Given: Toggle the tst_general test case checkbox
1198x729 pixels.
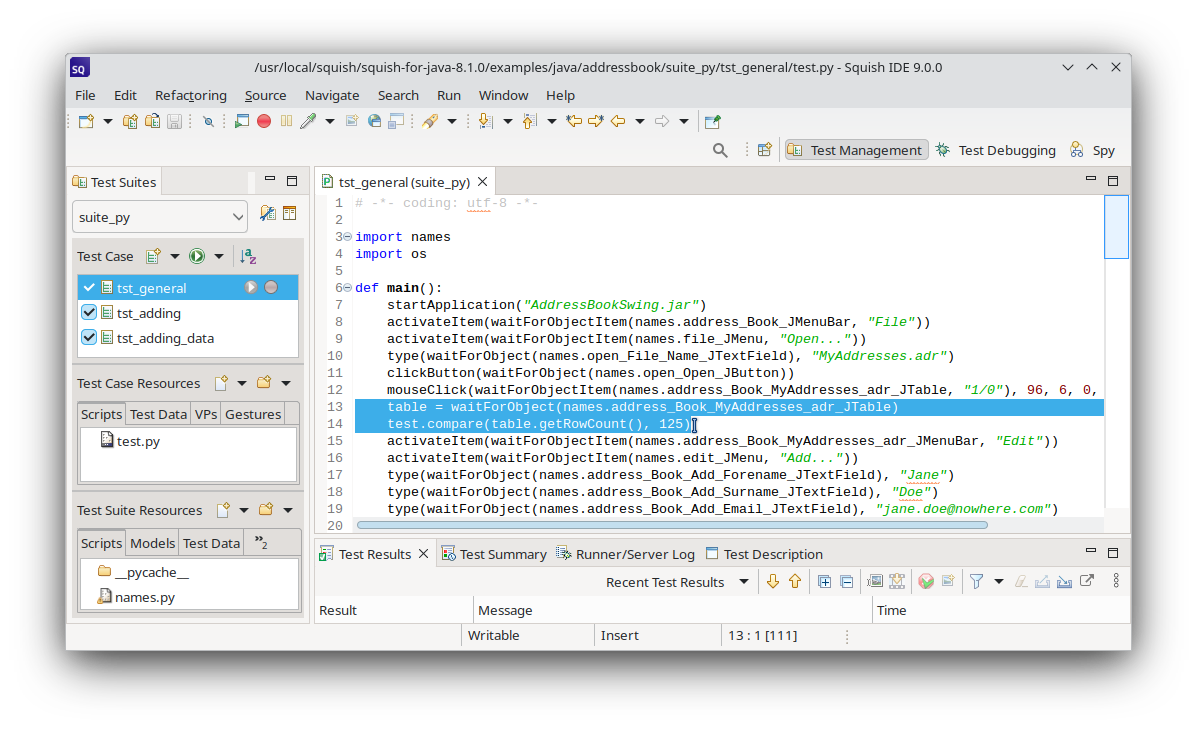Looking at the screenshot, I should pos(89,288).
